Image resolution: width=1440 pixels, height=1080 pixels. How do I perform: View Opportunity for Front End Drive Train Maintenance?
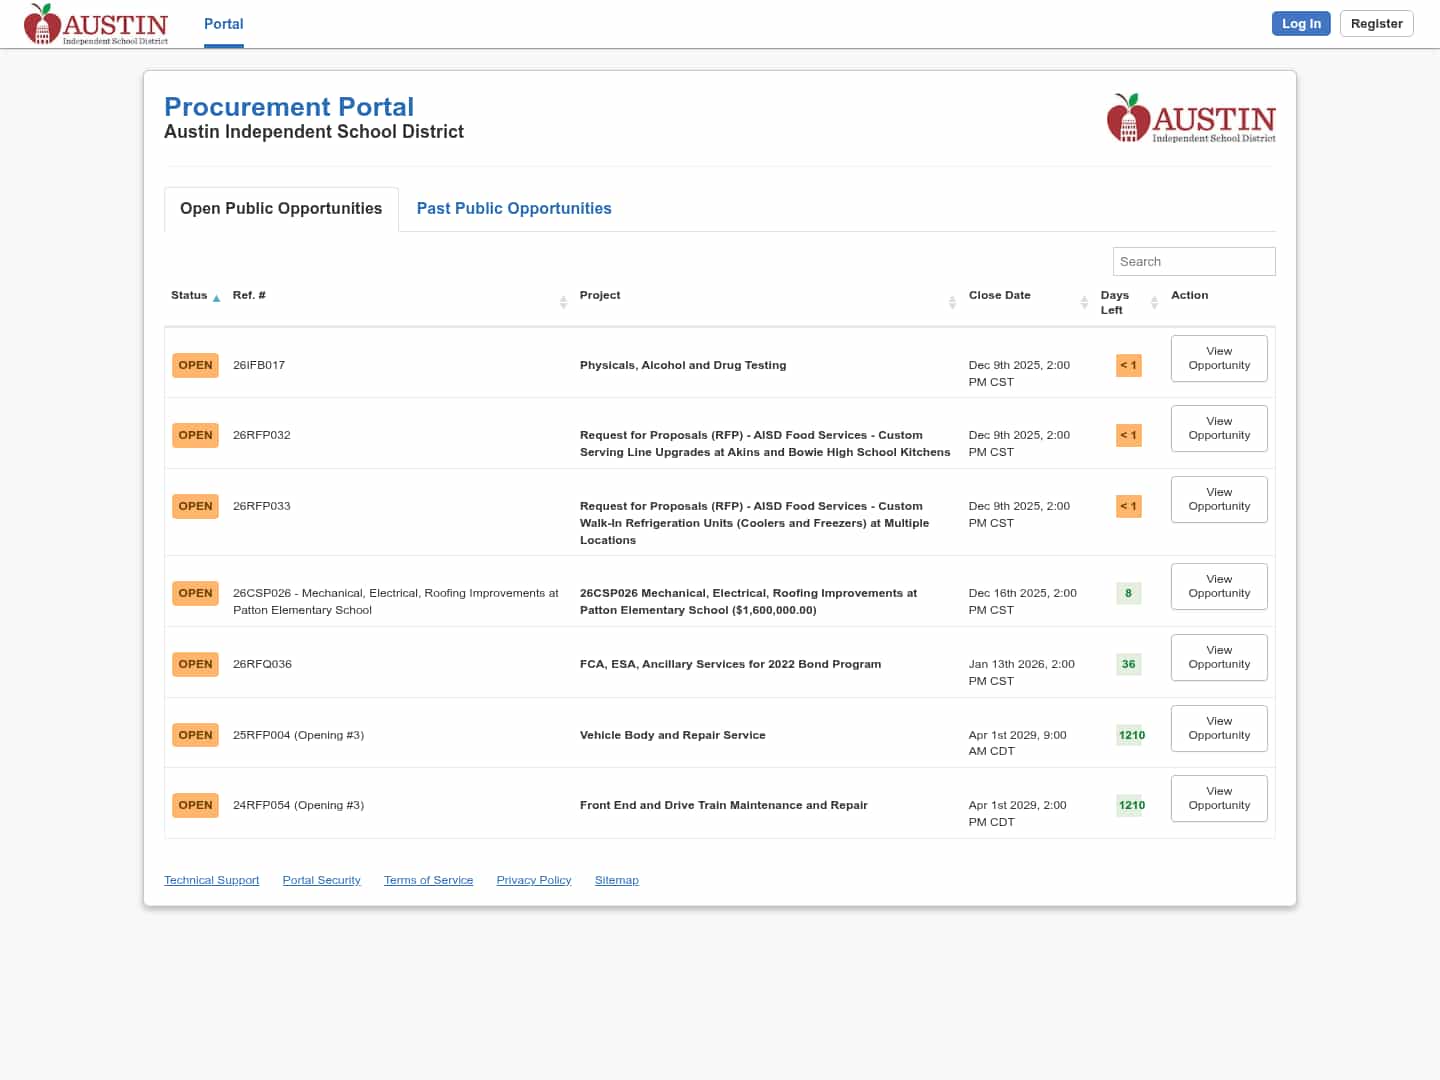tap(1218, 798)
